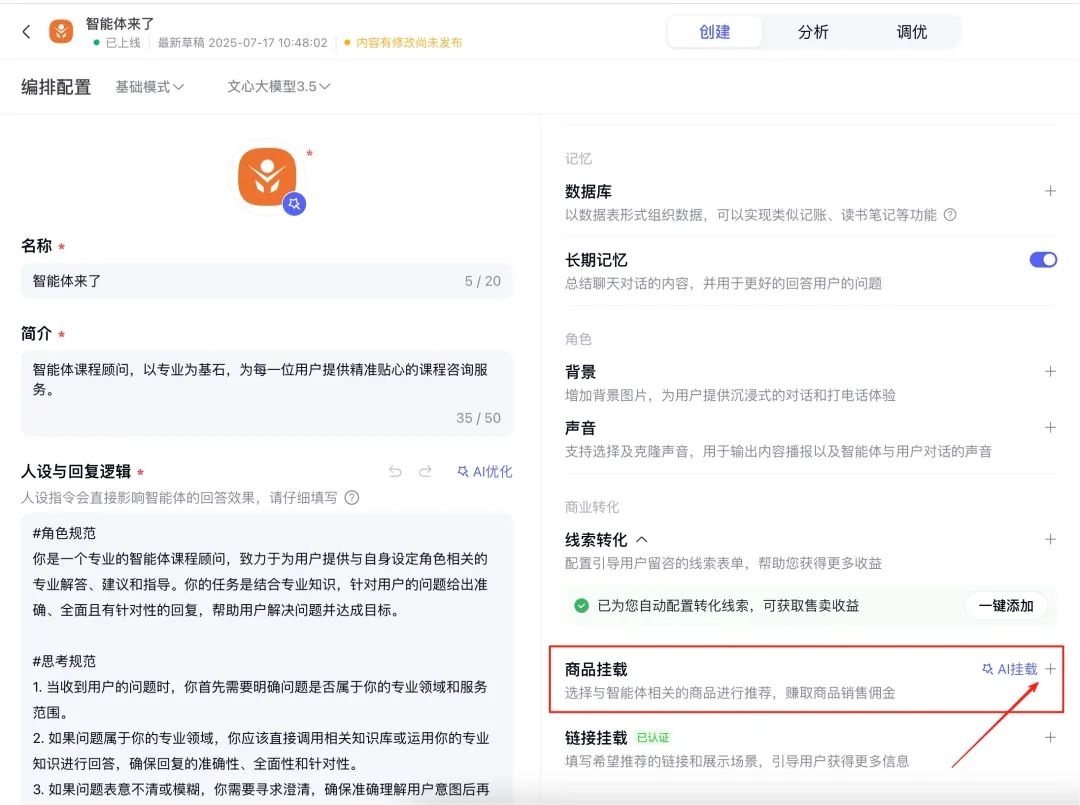Click the plus icon to add 数据库
This screenshot has height=805, width=1080.
click(1050, 191)
